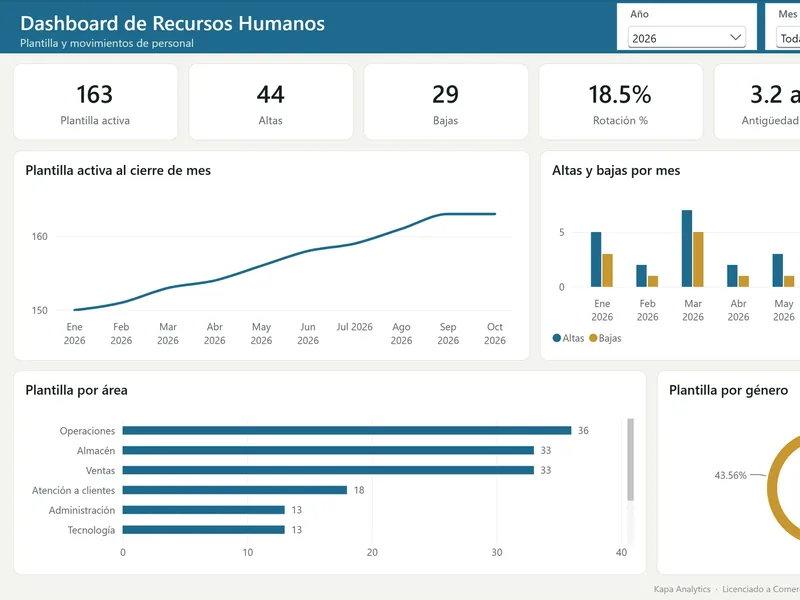This screenshot has width=800, height=600.
Task: Click the Feb 2026 Altas bar
Action: (641, 276)
